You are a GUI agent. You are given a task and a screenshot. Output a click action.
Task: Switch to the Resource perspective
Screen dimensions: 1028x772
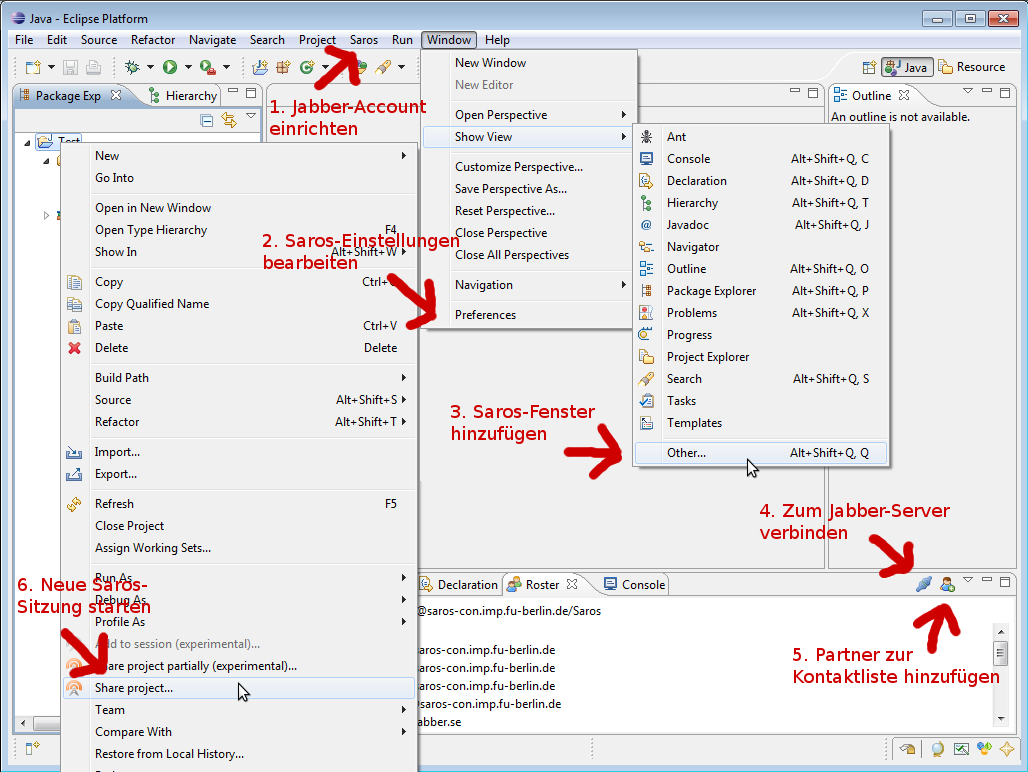[x=971, y=67]
